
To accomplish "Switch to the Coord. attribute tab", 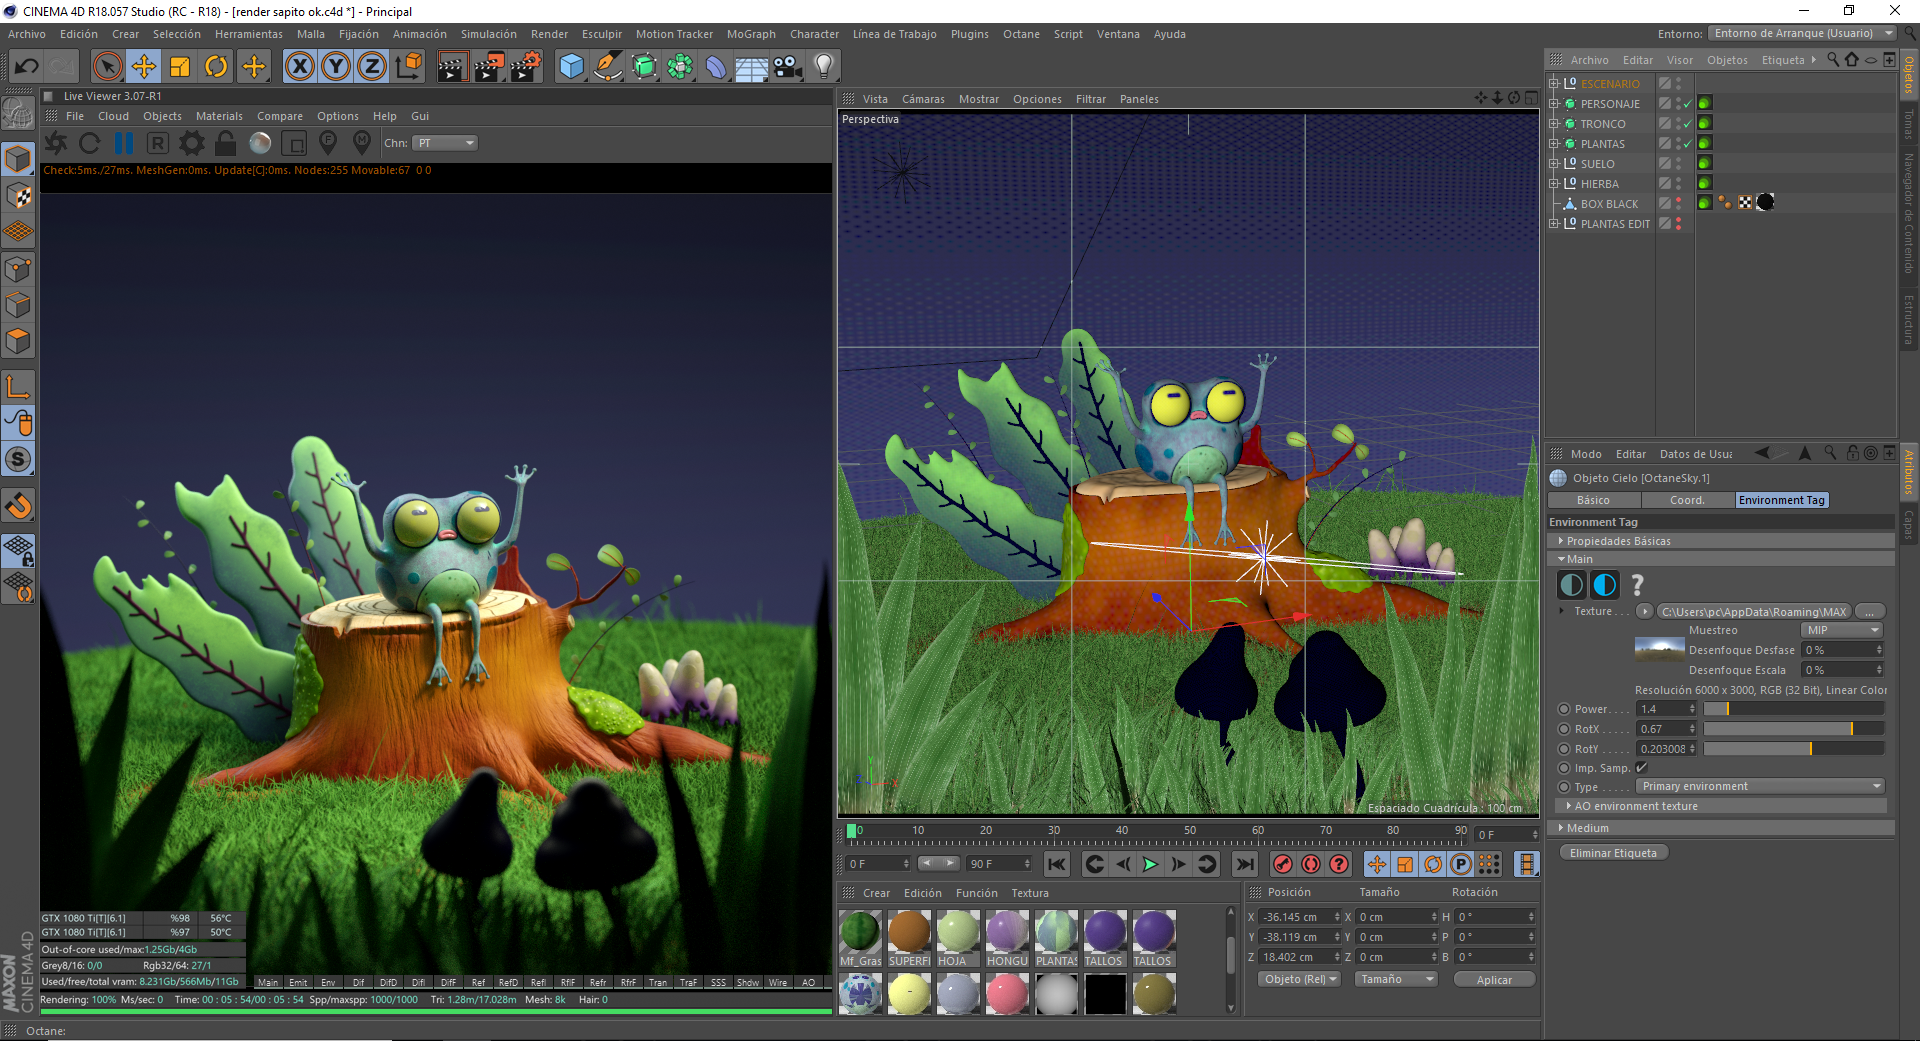I will tap(1687, 500).
